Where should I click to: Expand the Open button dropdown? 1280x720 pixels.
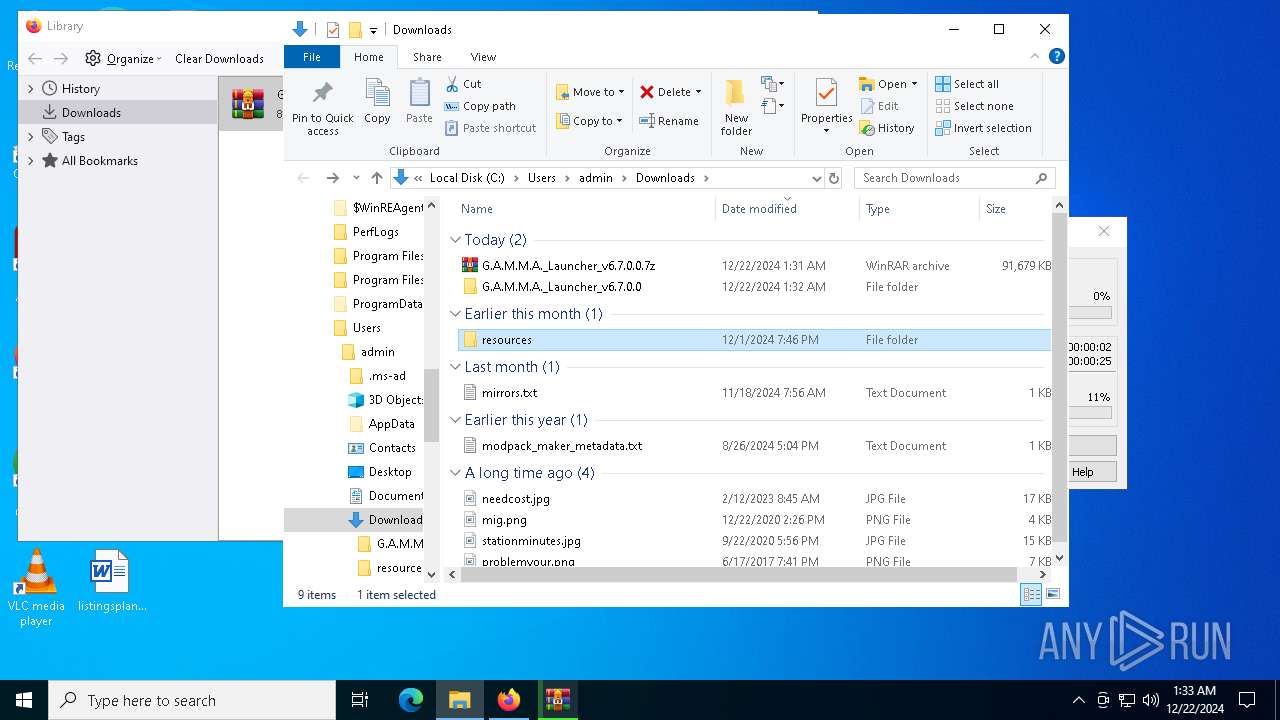pyautogui.click(x=914, y=84)
